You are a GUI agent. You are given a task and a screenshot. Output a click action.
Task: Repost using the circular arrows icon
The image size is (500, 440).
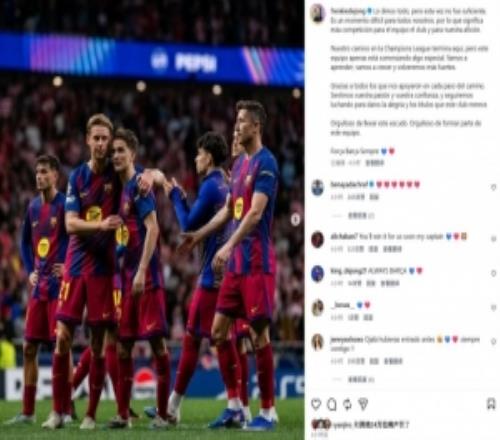347,404
